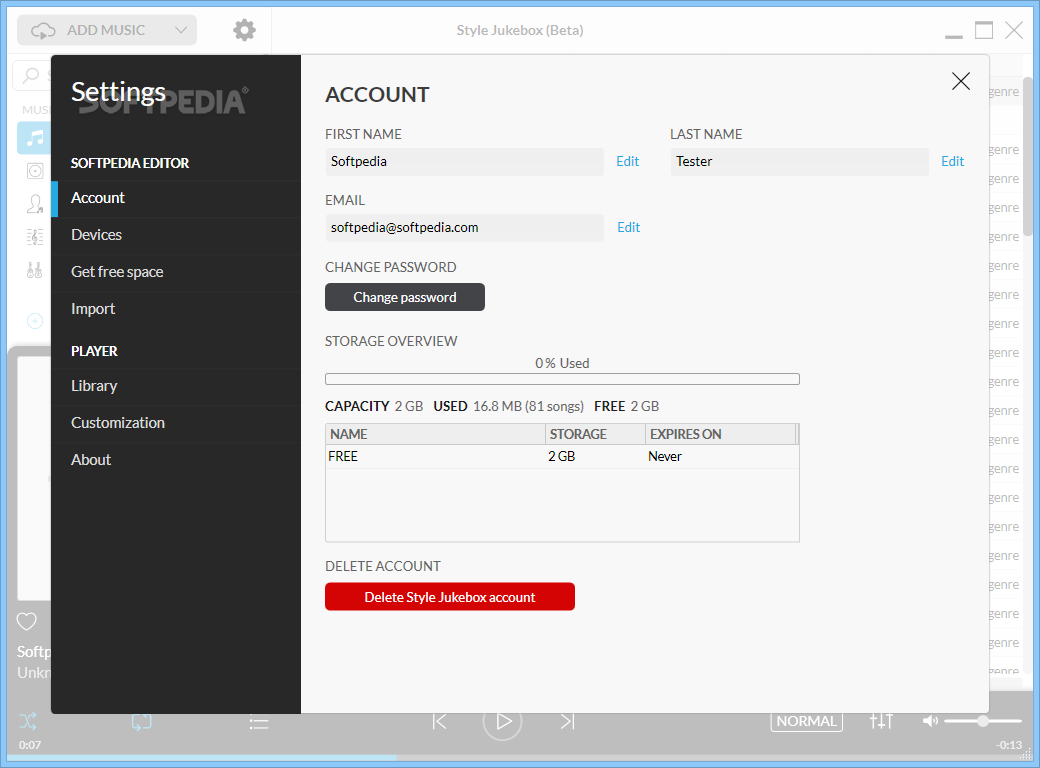Skip to previous track
Image resolution: width=1040 pixels, height=768 pixels.
439,721
